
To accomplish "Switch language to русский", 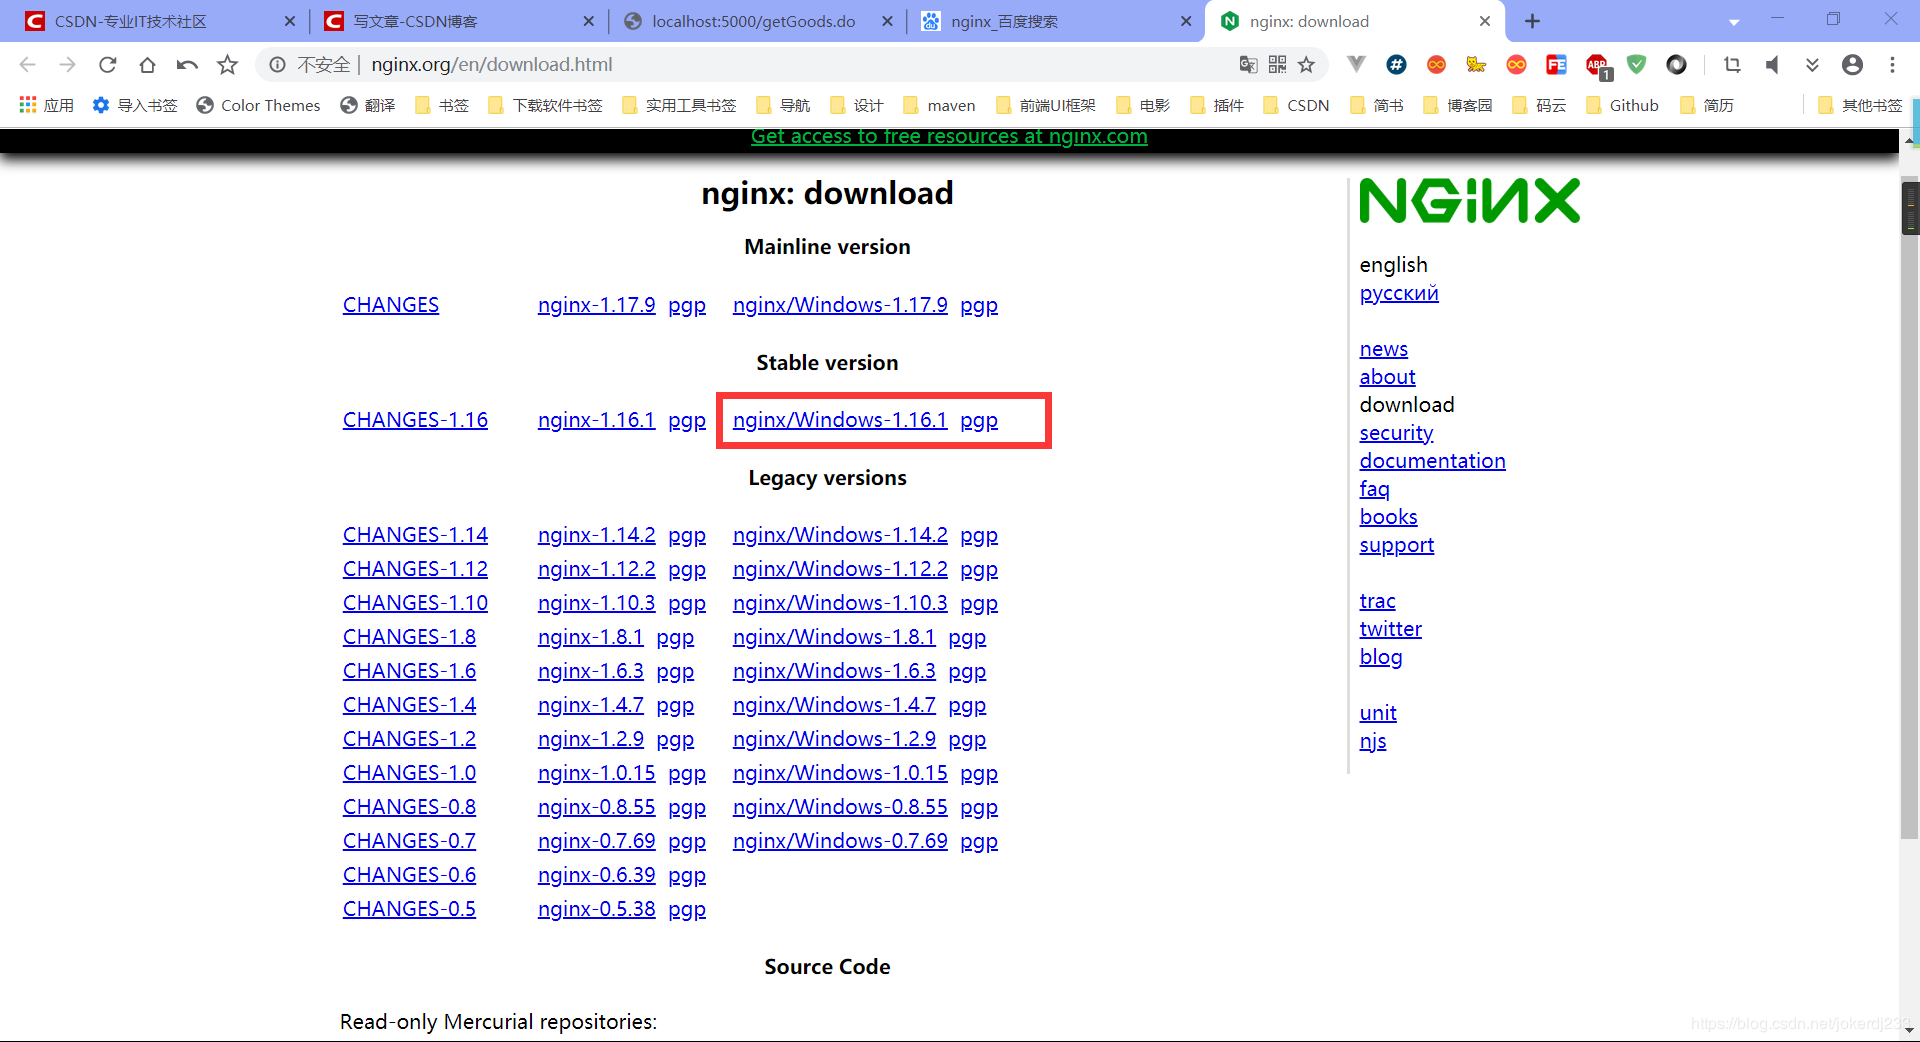I will [1399, 293].
